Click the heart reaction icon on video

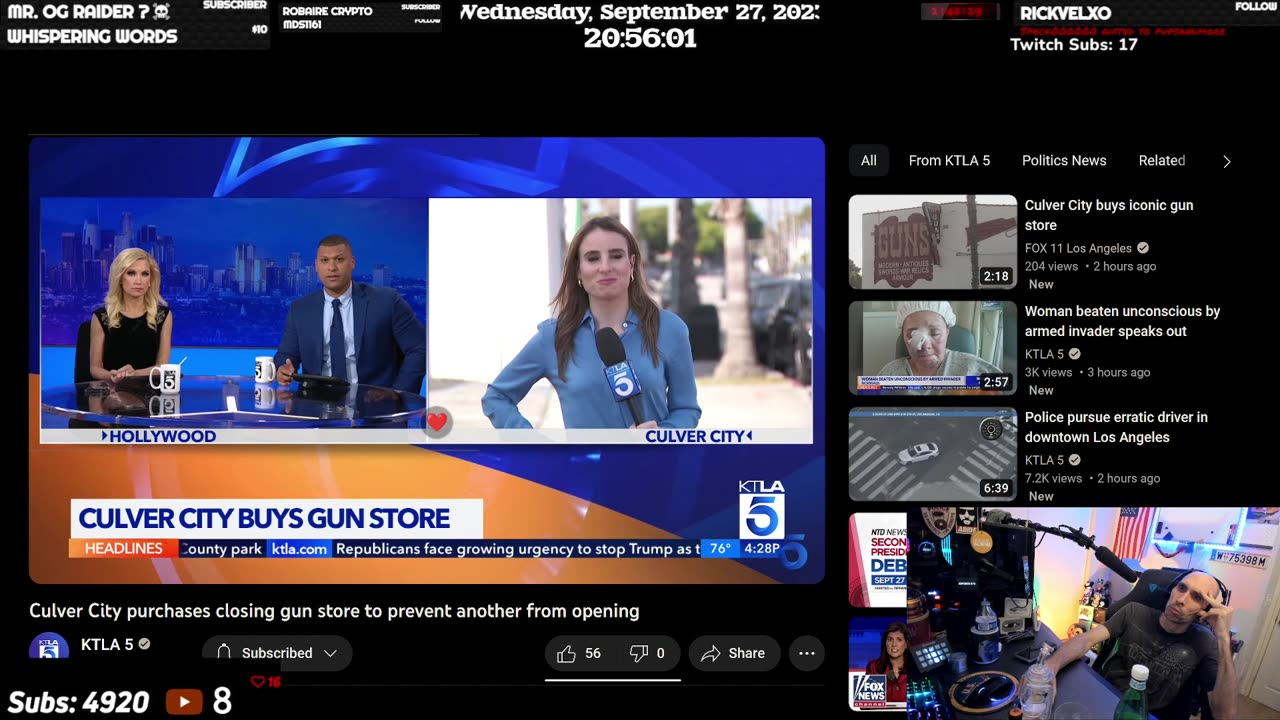[x=437, y=422]
